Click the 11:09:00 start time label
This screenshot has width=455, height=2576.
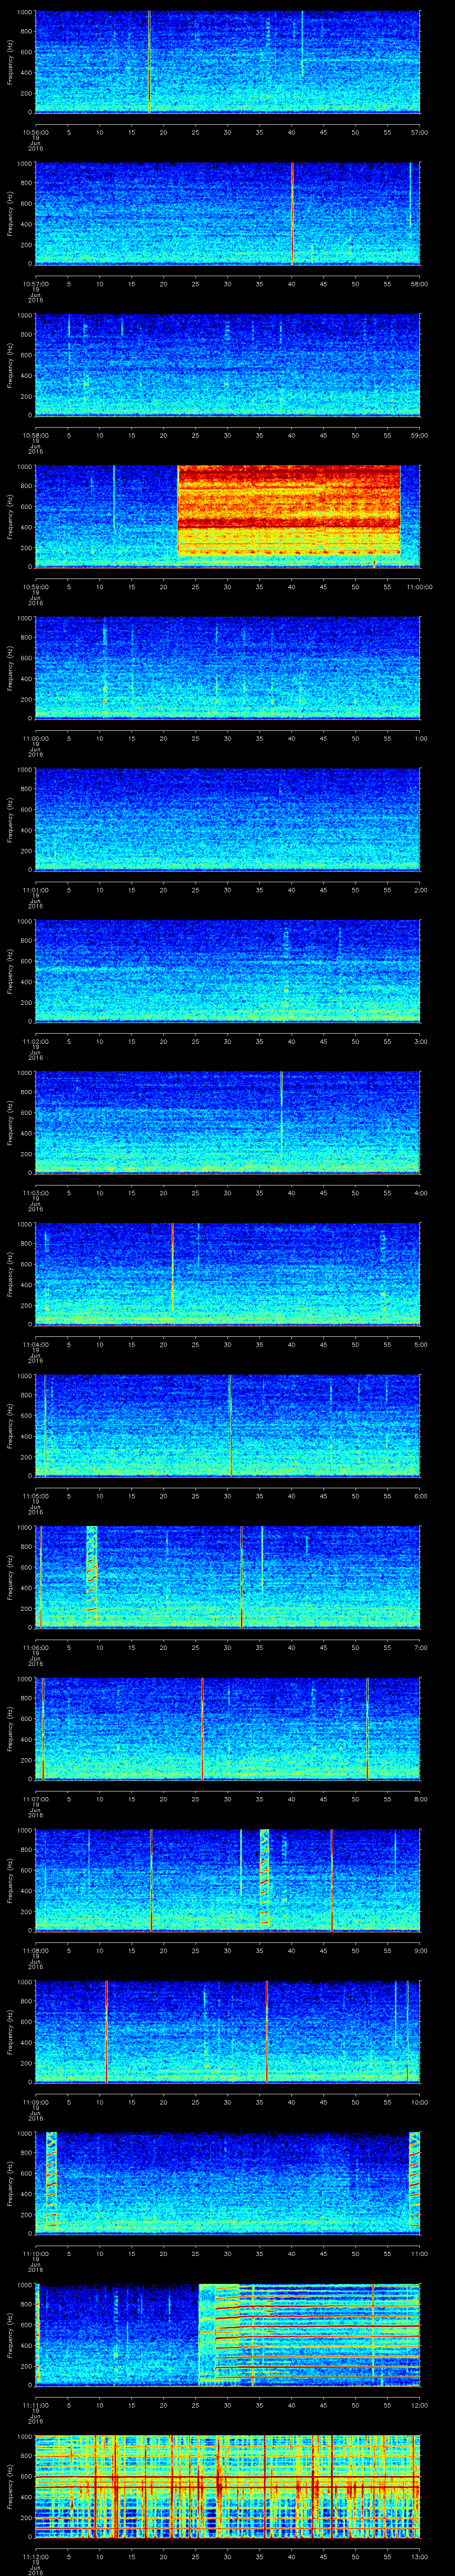35,2103
